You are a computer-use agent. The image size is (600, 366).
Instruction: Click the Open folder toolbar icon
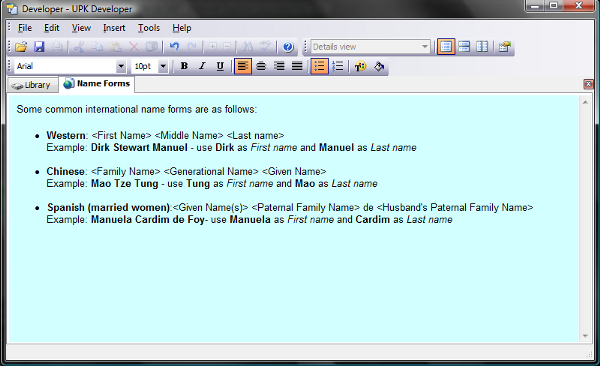coord(21,47)
